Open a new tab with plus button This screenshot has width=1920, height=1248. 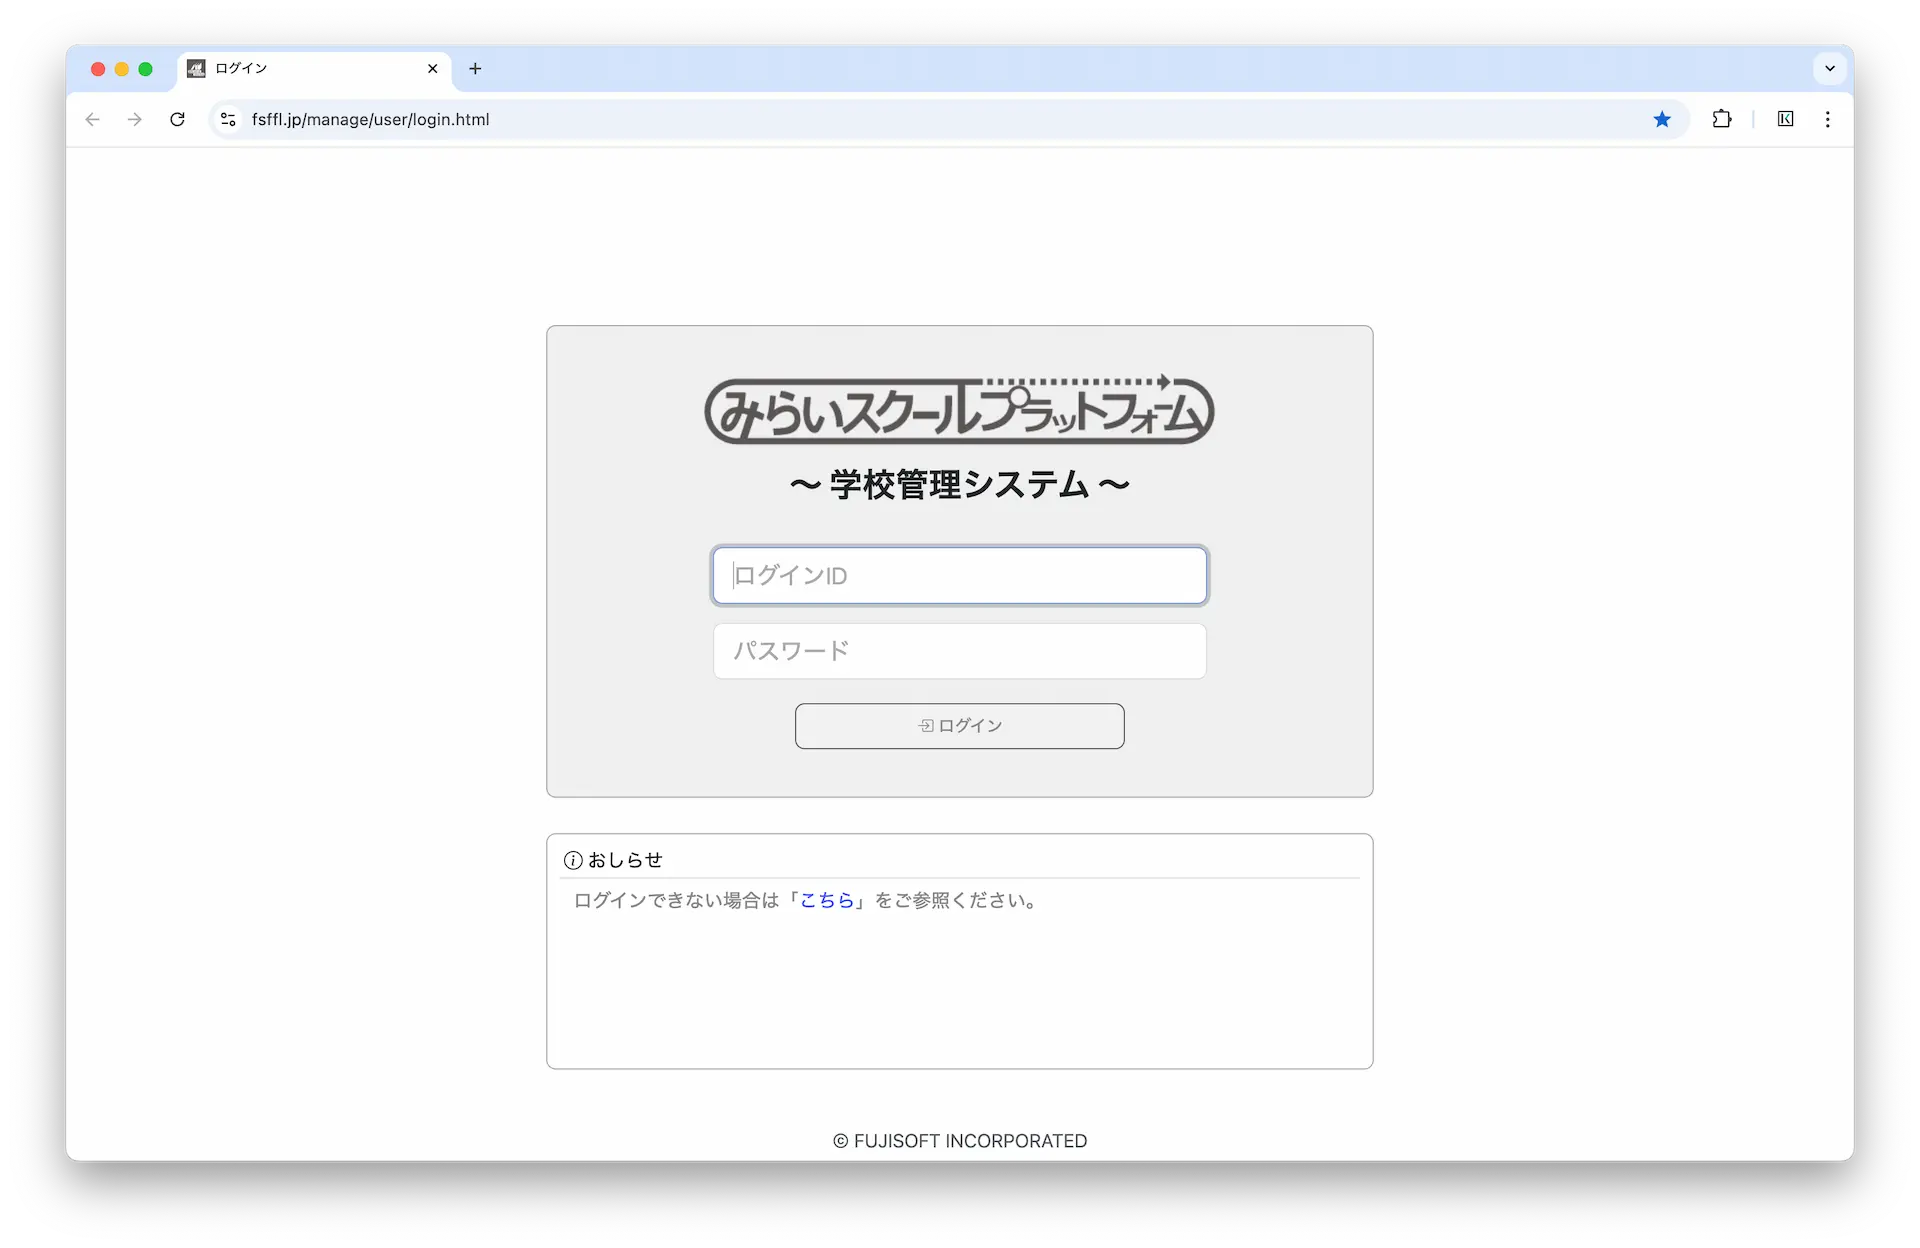pos(475,68)
